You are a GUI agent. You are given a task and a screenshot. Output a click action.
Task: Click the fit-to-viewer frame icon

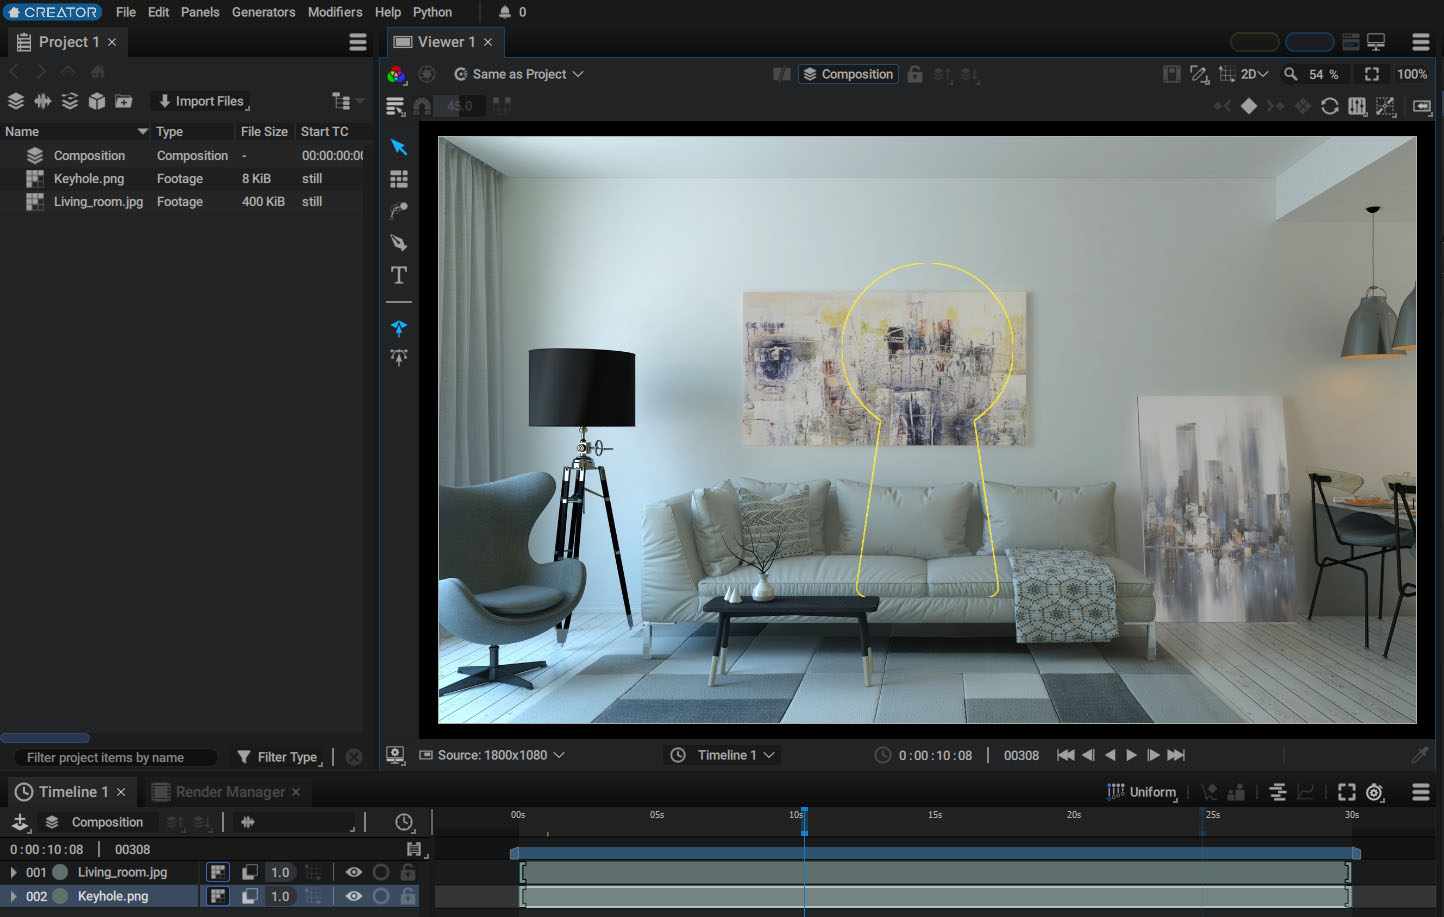[x=1372, y=74]
